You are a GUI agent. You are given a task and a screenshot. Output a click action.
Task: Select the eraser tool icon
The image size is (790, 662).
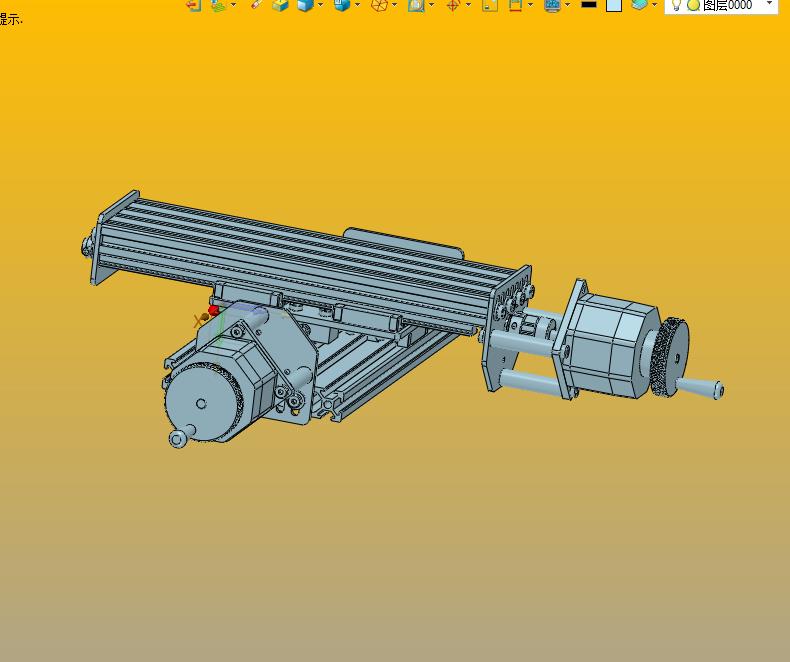coord(257,5)
